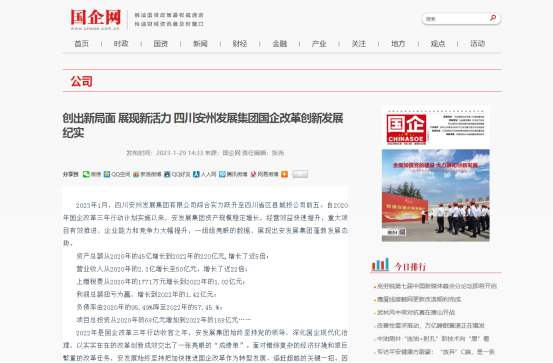Select the 观点 navigation item

coord(438,44)
